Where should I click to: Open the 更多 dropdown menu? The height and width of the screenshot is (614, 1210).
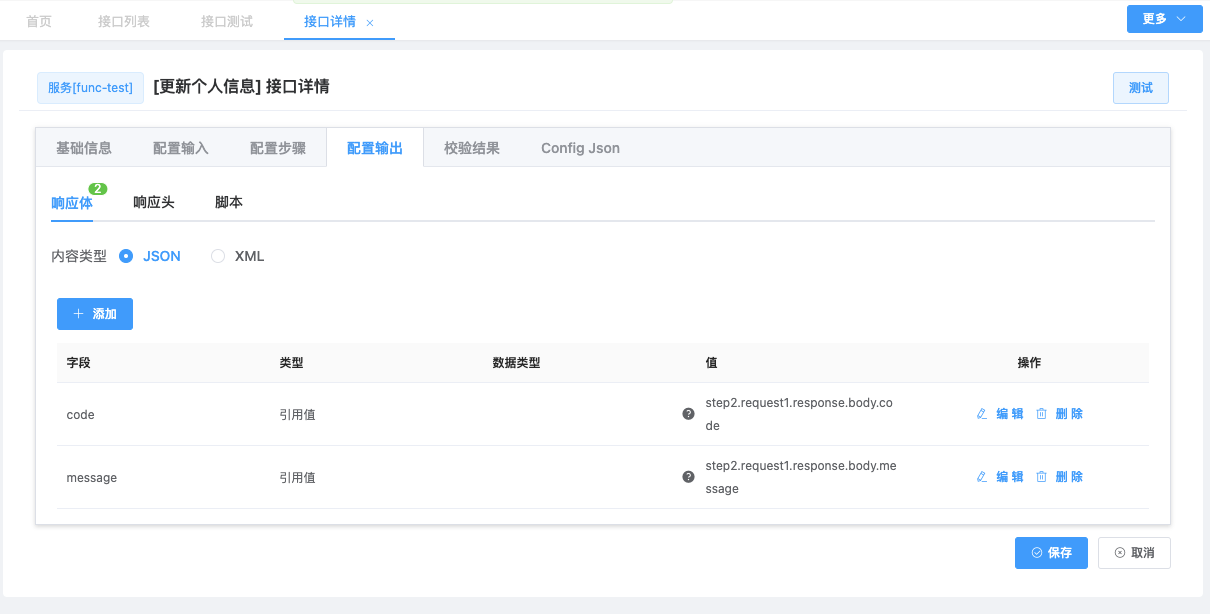(x=1164, y=19)
